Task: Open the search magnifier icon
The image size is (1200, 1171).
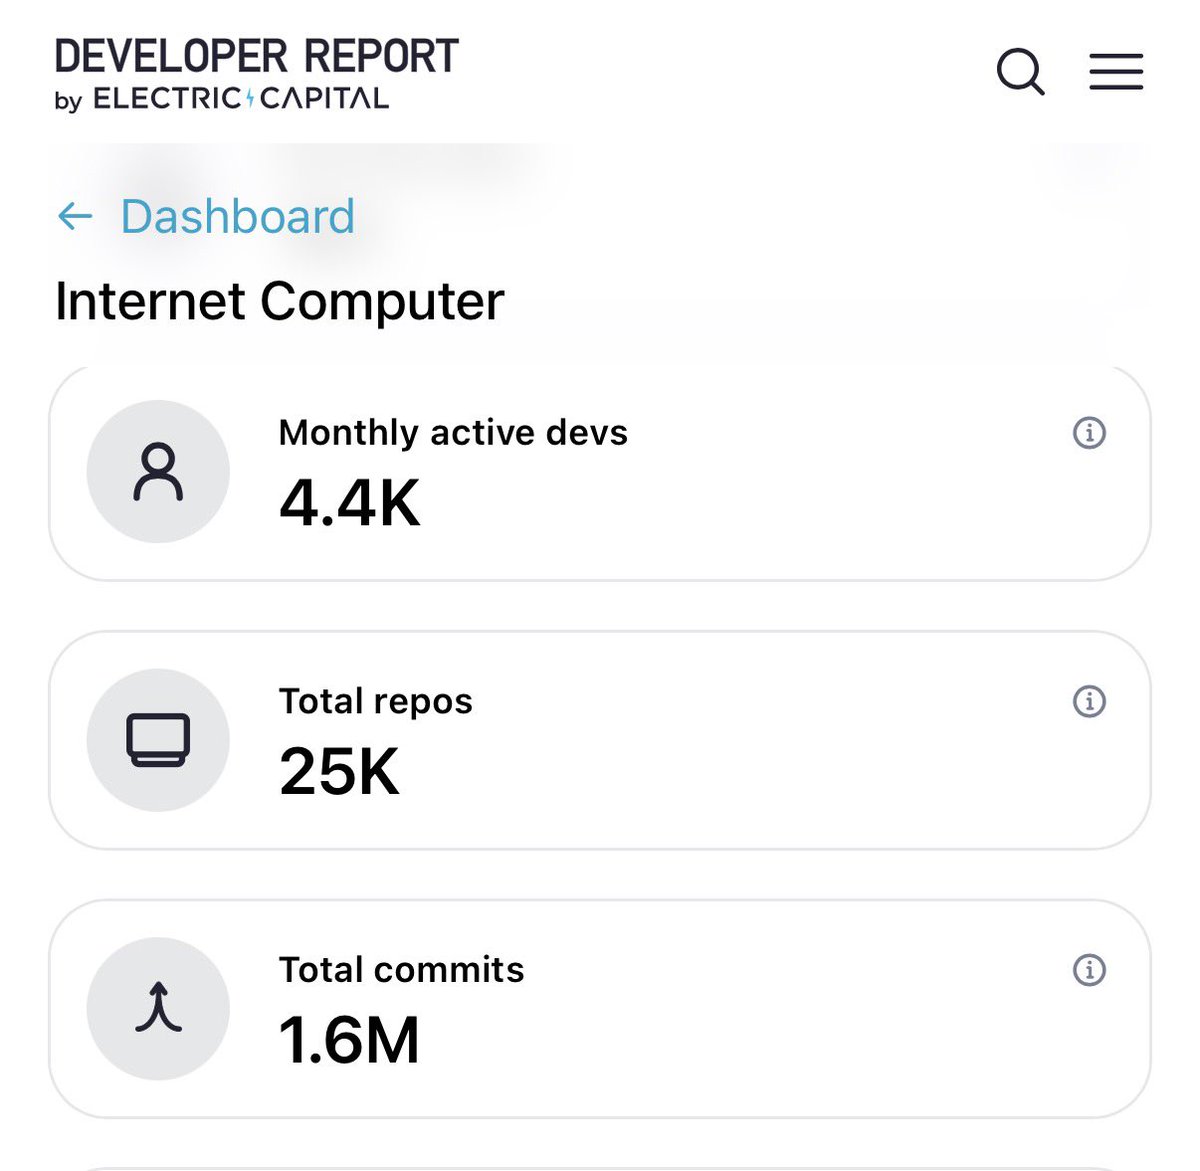Action: [1021, 72]
